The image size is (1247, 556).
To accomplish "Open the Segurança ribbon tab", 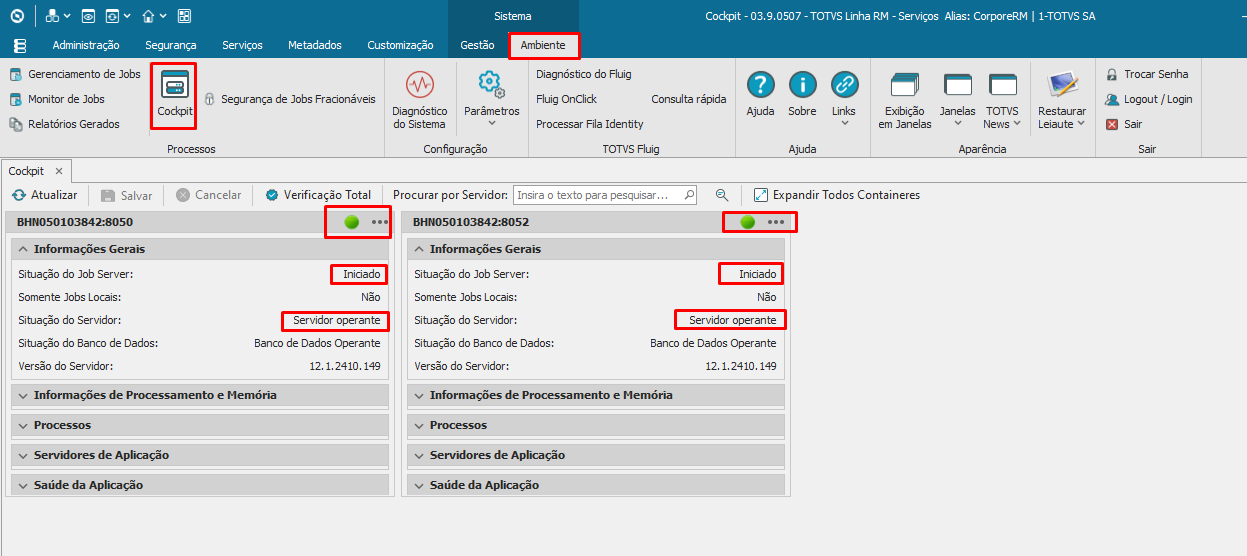I will 171,45.
